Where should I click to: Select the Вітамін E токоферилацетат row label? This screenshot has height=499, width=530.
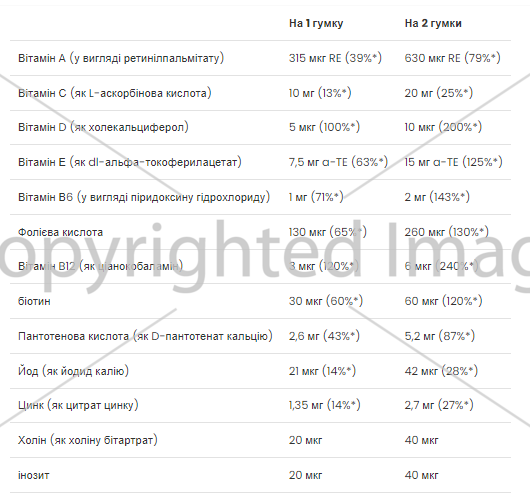pyautogui.click(x=130, y=162)
